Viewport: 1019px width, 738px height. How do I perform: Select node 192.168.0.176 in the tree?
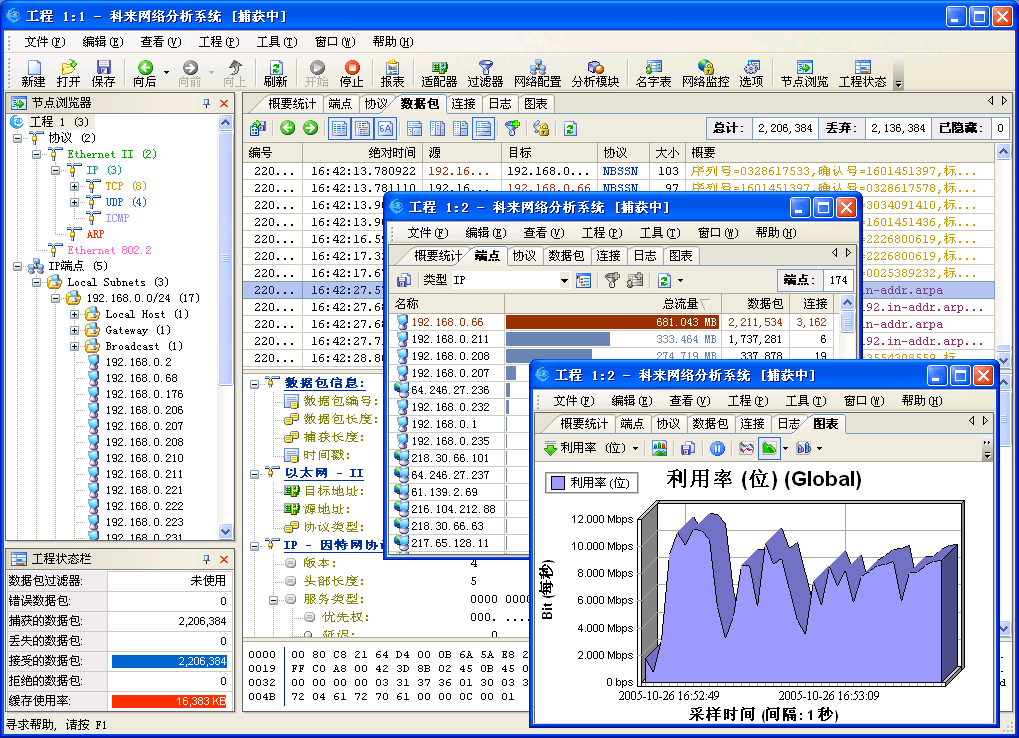pos(144,394)
